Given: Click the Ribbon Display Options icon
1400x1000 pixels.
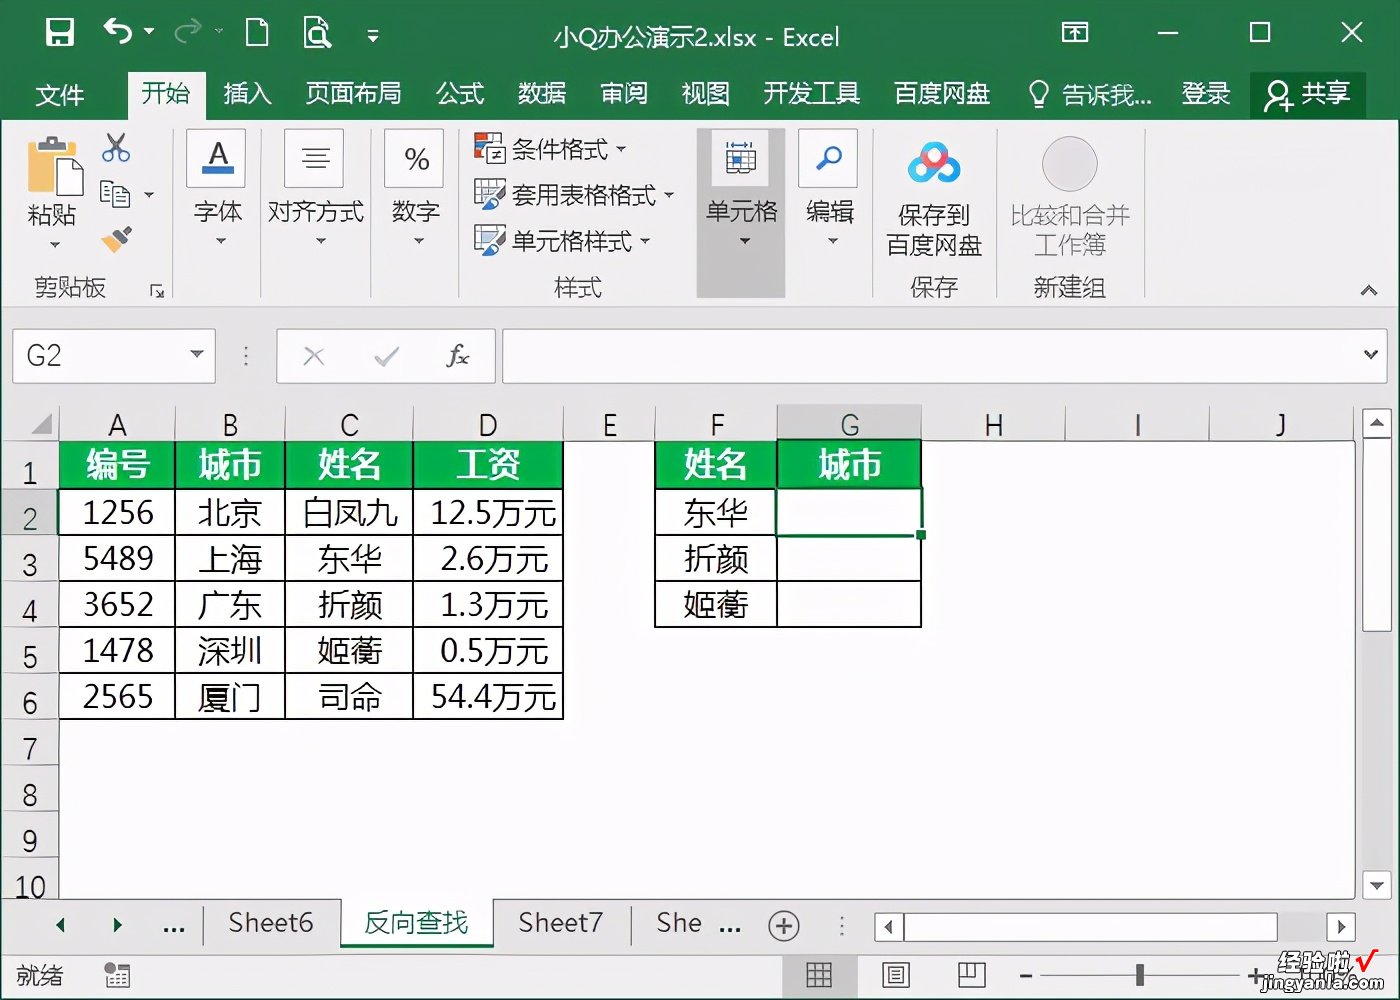Looking at the screenshot, I should [1075, 33].
